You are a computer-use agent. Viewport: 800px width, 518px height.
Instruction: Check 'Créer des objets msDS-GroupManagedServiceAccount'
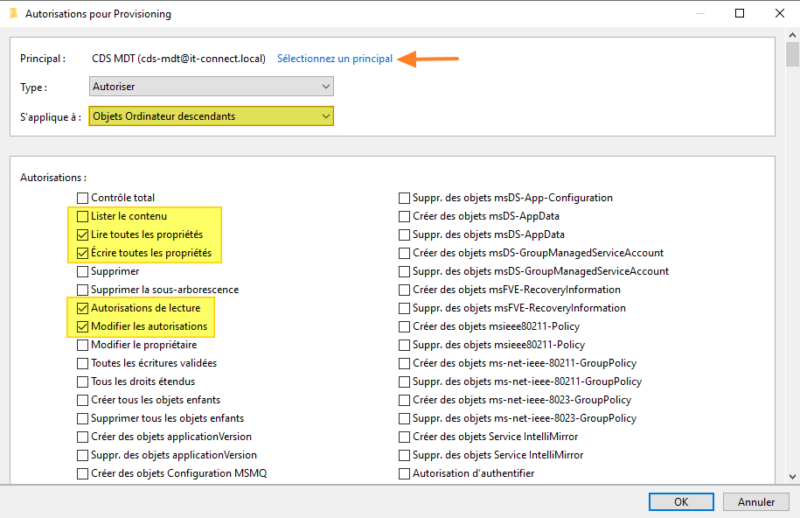point(404,253)
